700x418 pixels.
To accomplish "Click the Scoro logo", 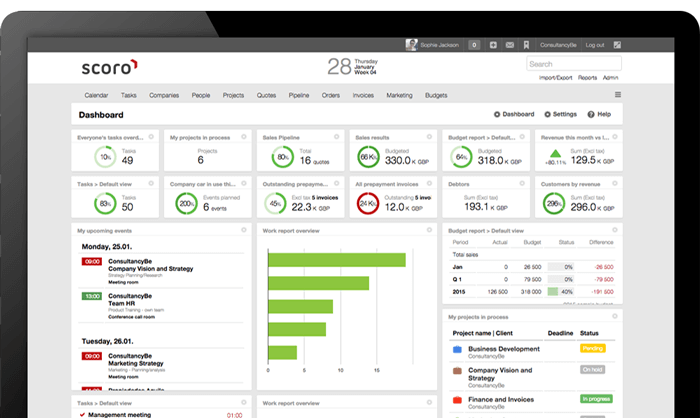I will (109, 67).
